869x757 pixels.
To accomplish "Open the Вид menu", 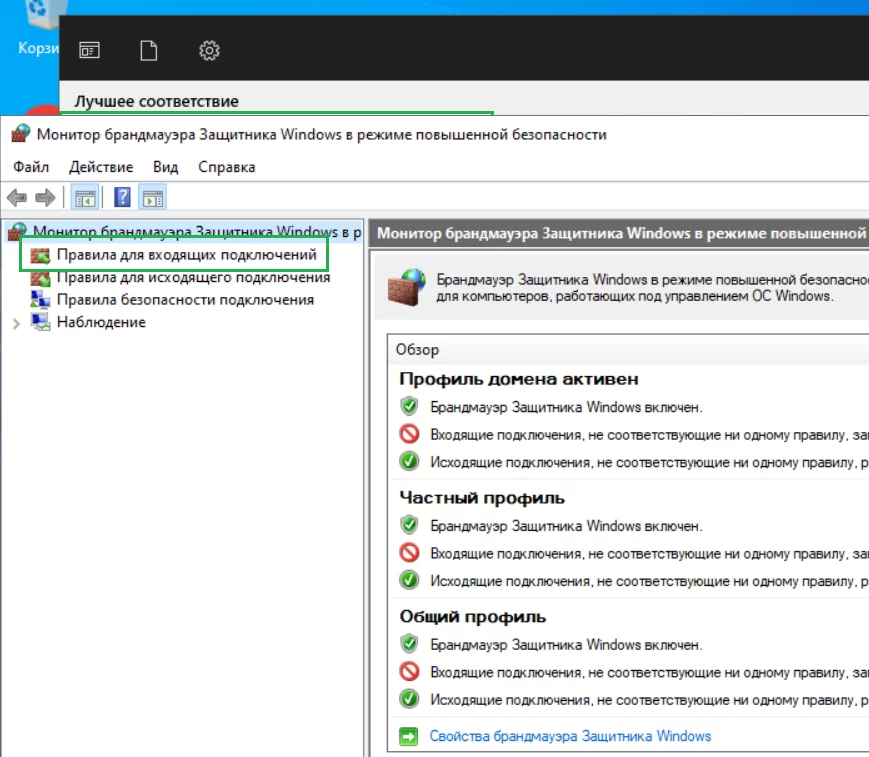I will point(166,167).
